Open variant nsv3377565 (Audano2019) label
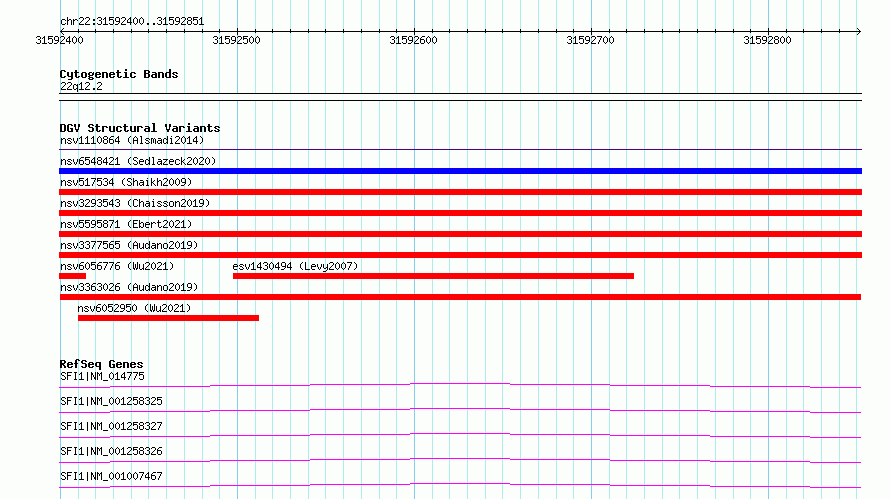The image size is (890, 499). click(x=129, y=245)
